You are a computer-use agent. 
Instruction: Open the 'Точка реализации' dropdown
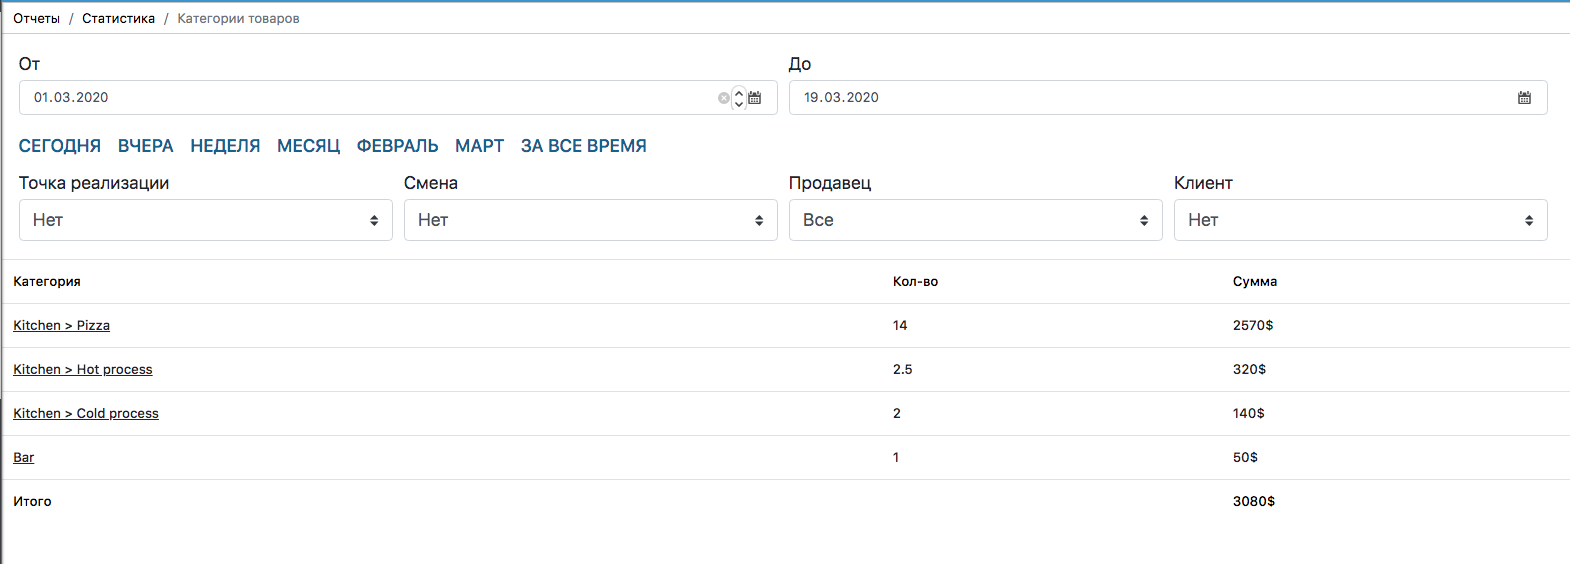(x=205, y=220)
